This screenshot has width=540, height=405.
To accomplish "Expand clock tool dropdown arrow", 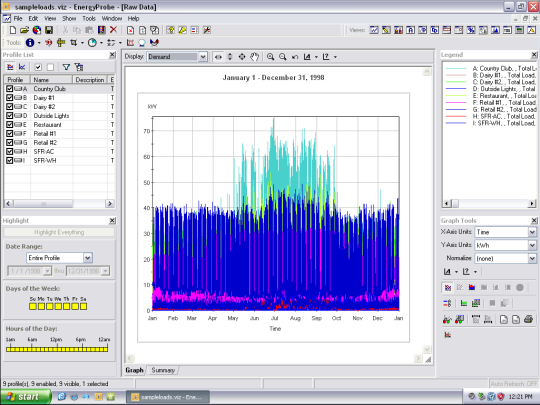I will pyautogui.click(x=101, y=43).
